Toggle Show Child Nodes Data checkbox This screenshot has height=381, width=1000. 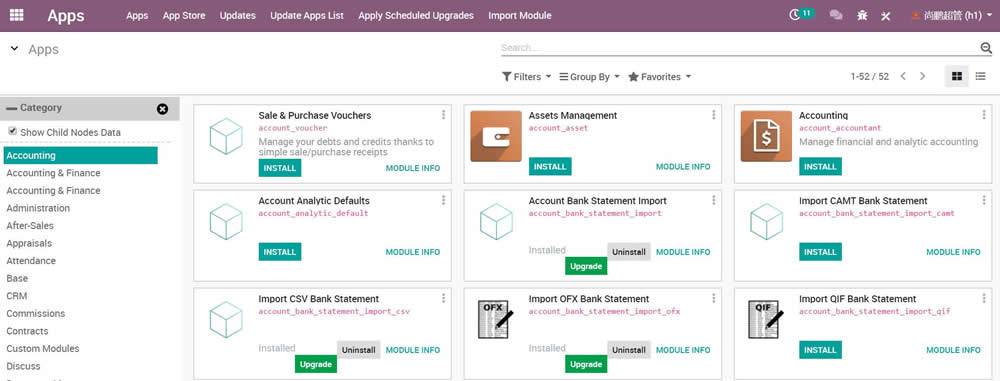pos(12,131)
